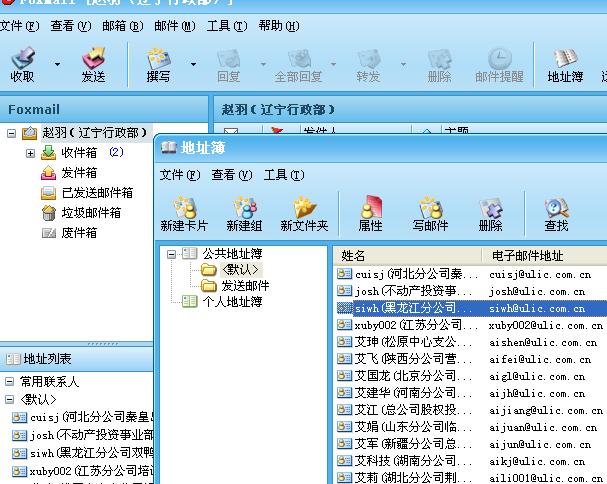
Task: Click the 撰写 (Compose) mail icon
Action: point(158,64)
